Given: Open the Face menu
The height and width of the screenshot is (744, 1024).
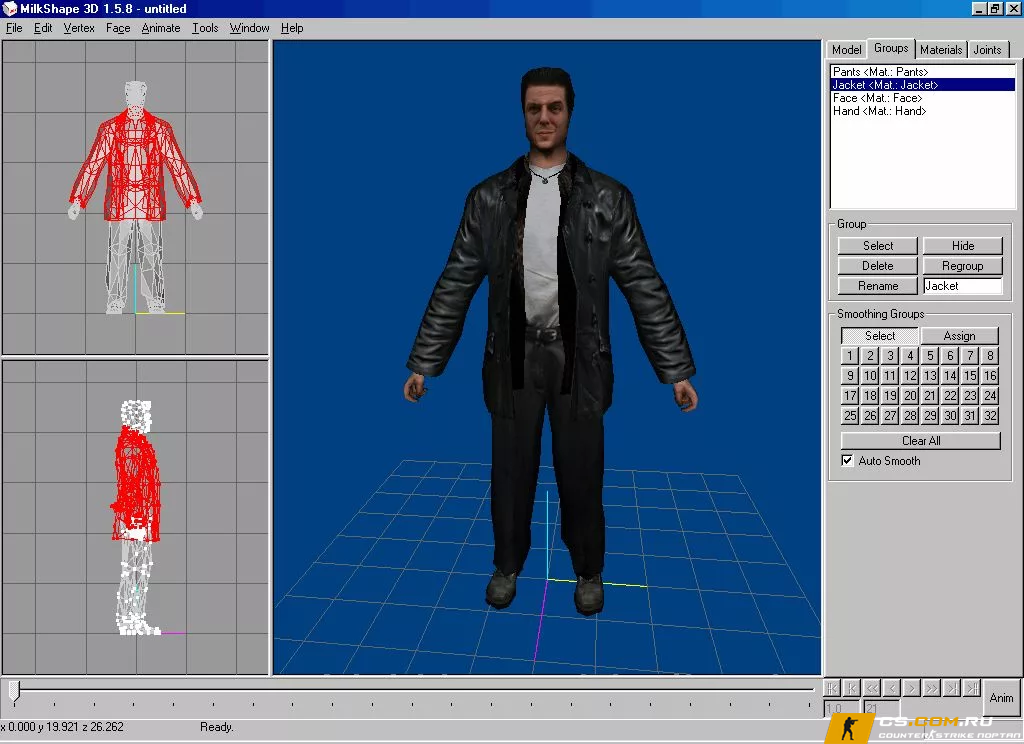Looking at the screenshot, I should coord(118,28).
